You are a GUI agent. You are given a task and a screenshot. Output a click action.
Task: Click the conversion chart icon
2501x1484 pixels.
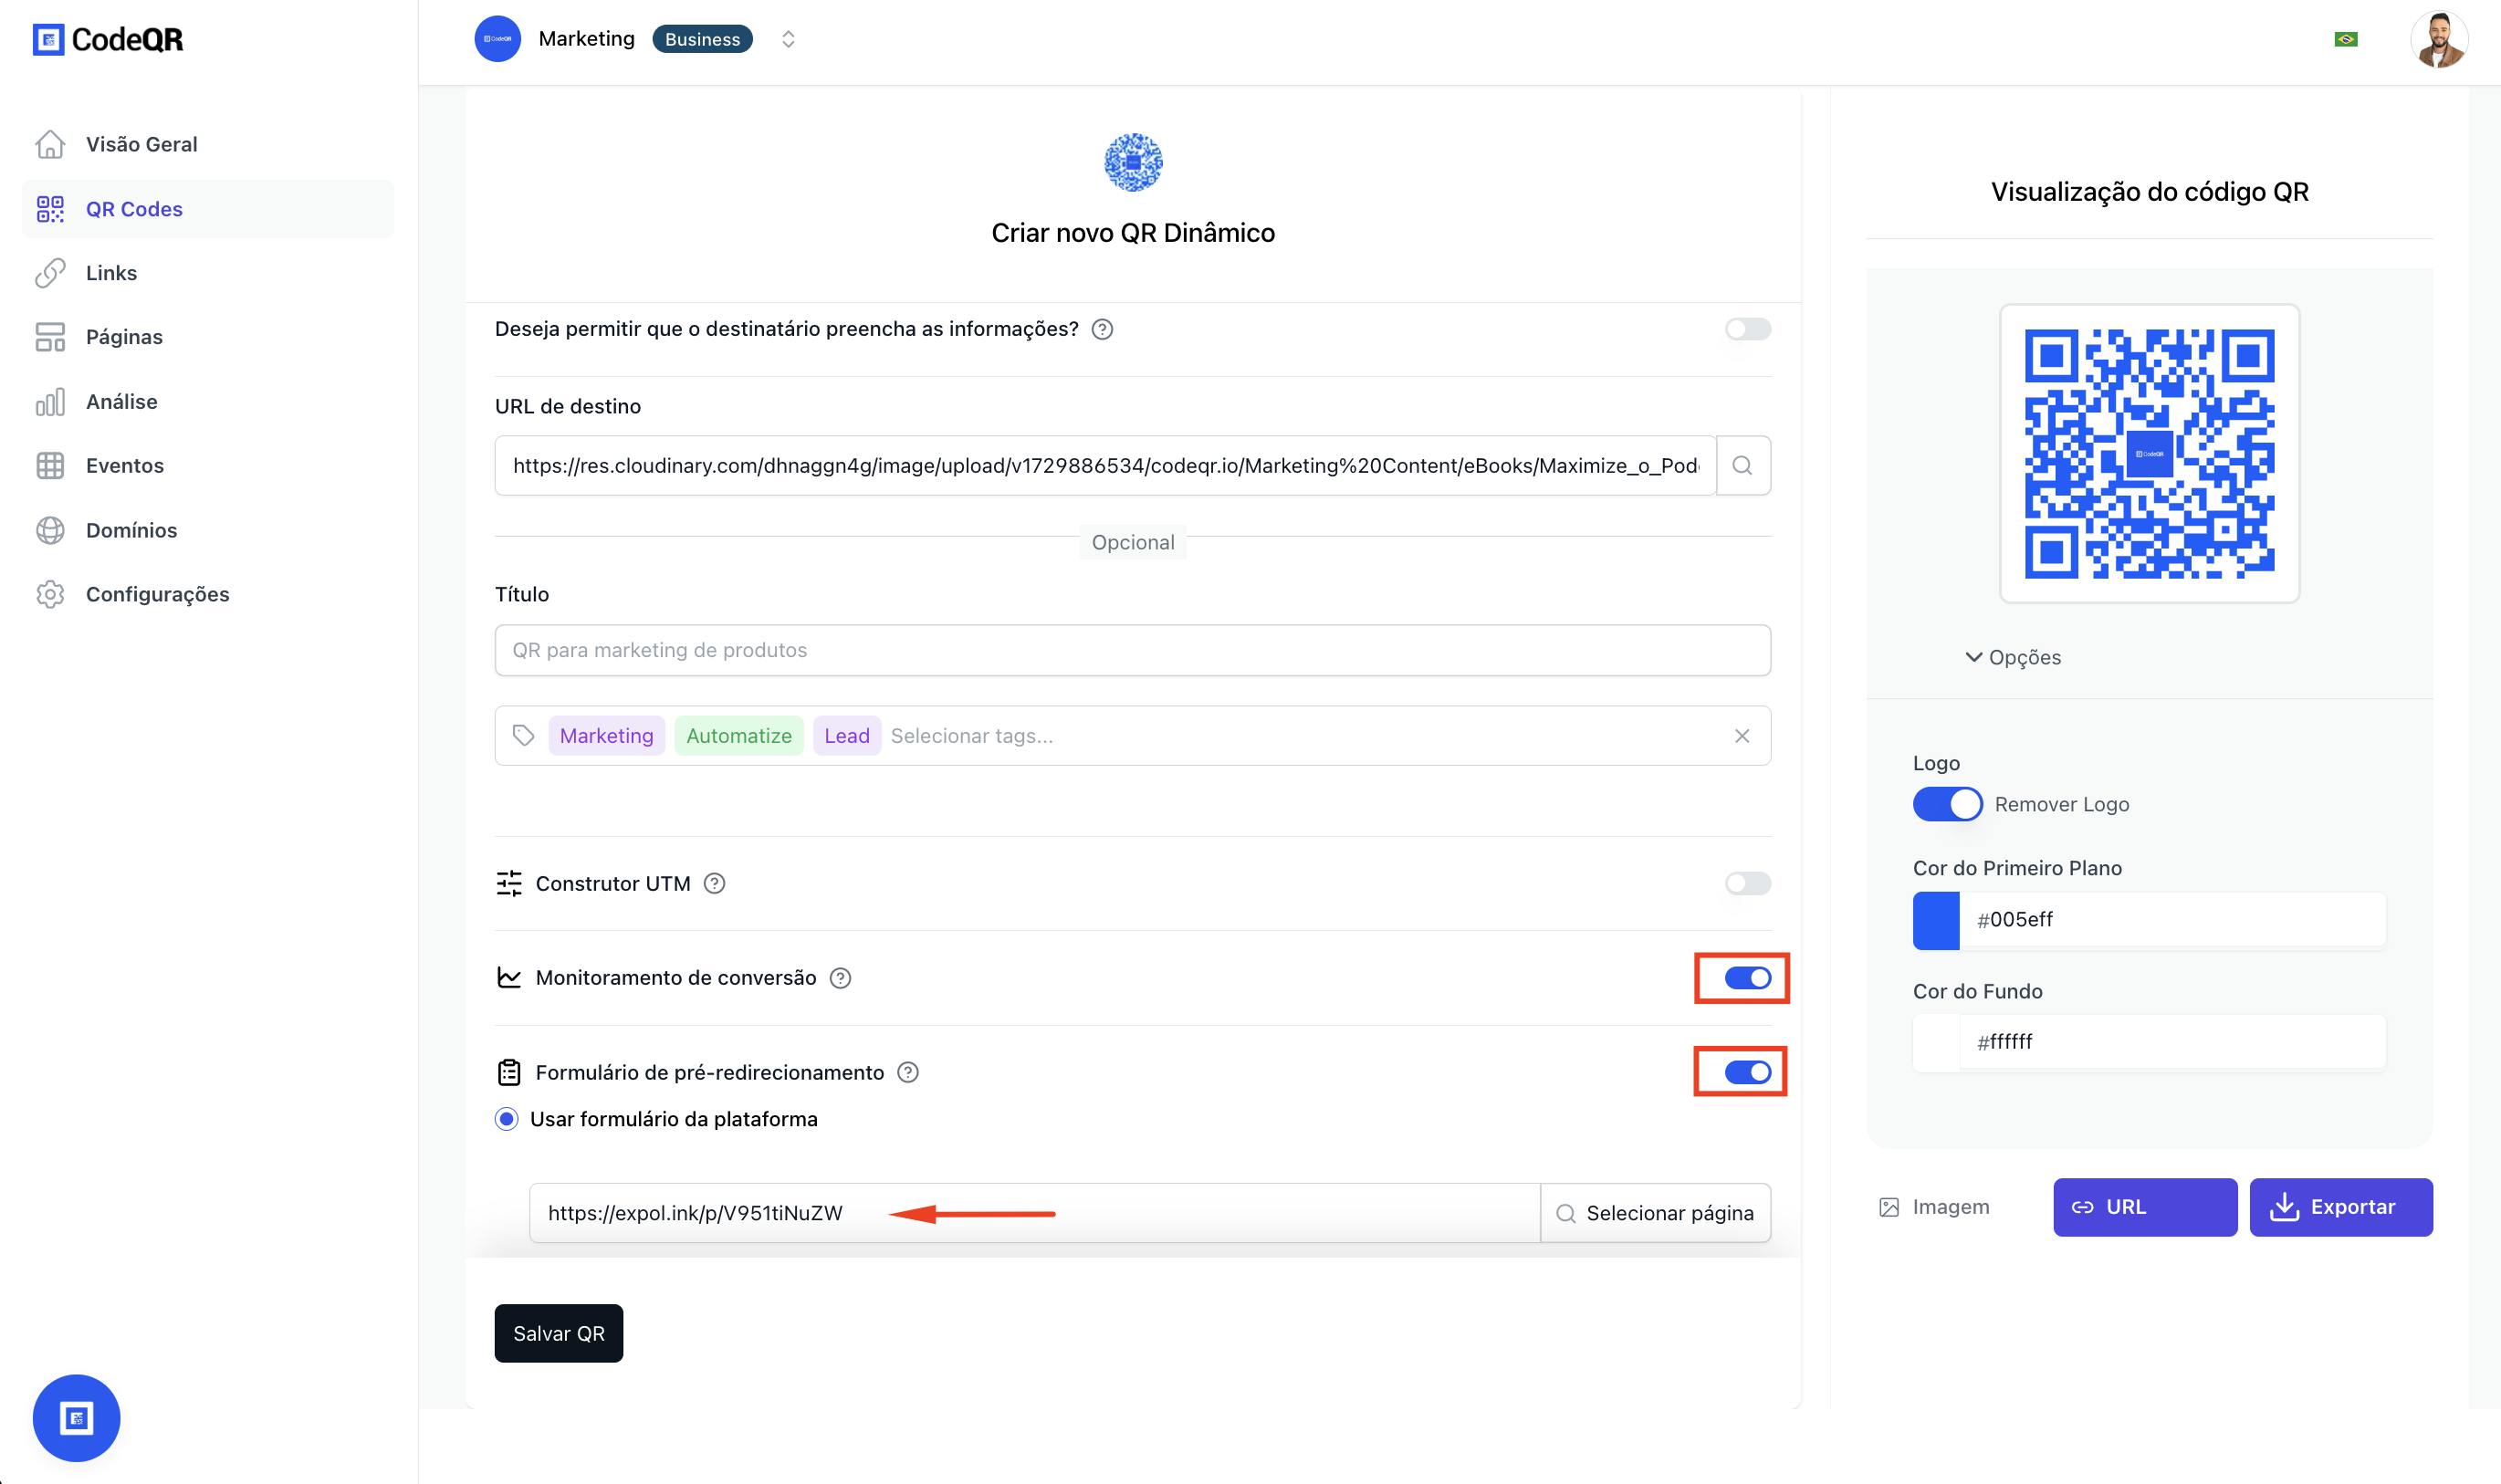click(x=509, y=978)
